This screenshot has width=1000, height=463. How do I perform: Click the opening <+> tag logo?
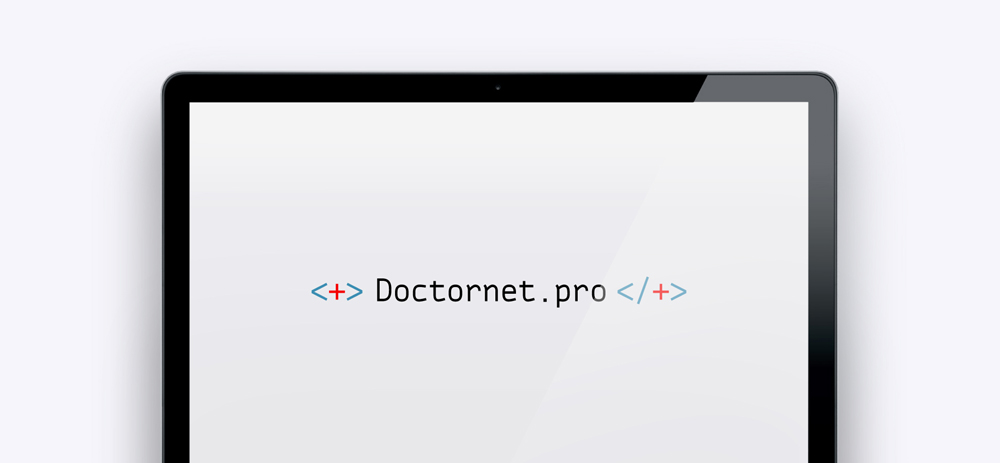(337, 292)
